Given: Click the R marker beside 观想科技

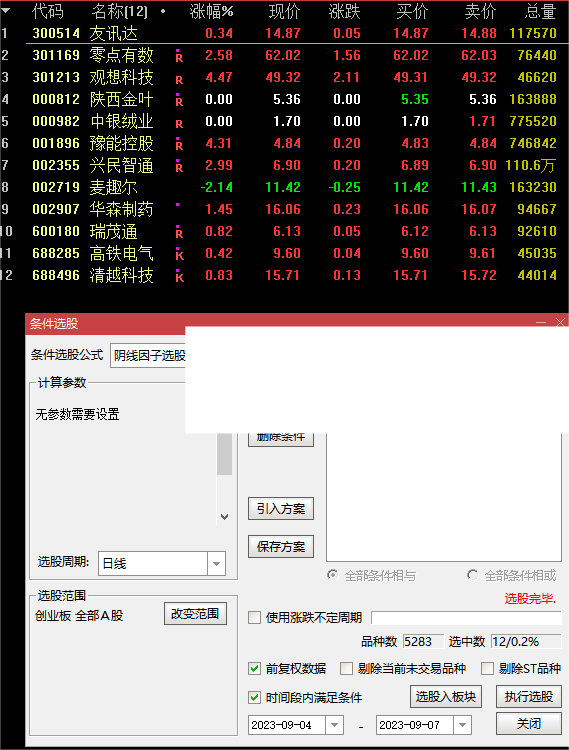Looking at the screenshot, I should point(179,80).
